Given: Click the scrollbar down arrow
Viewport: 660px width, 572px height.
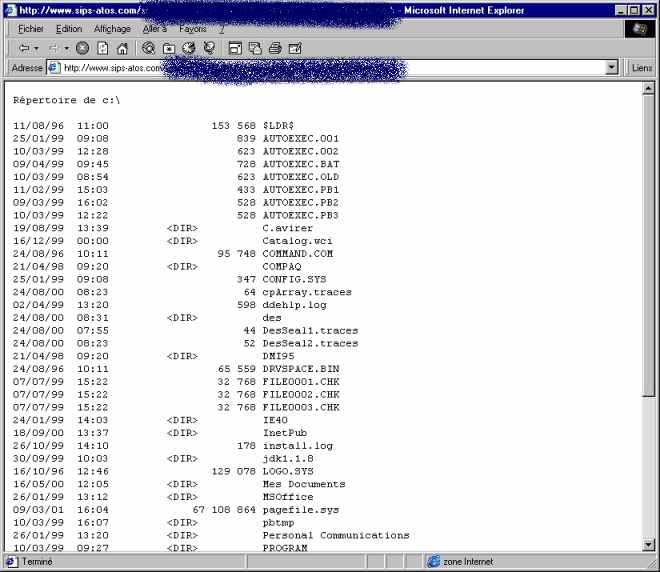Looking at the screenshot, I should pos(649,545).
